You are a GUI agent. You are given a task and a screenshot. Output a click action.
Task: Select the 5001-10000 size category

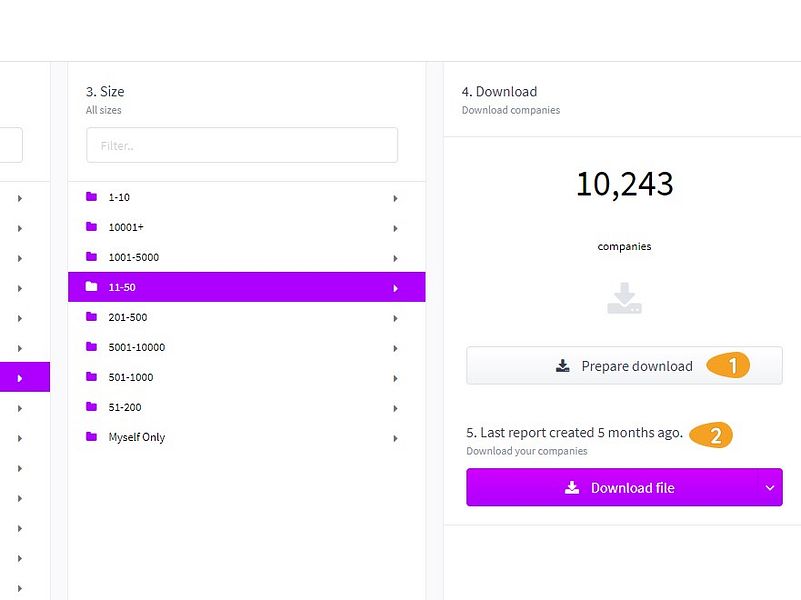(x=247, y=347)
